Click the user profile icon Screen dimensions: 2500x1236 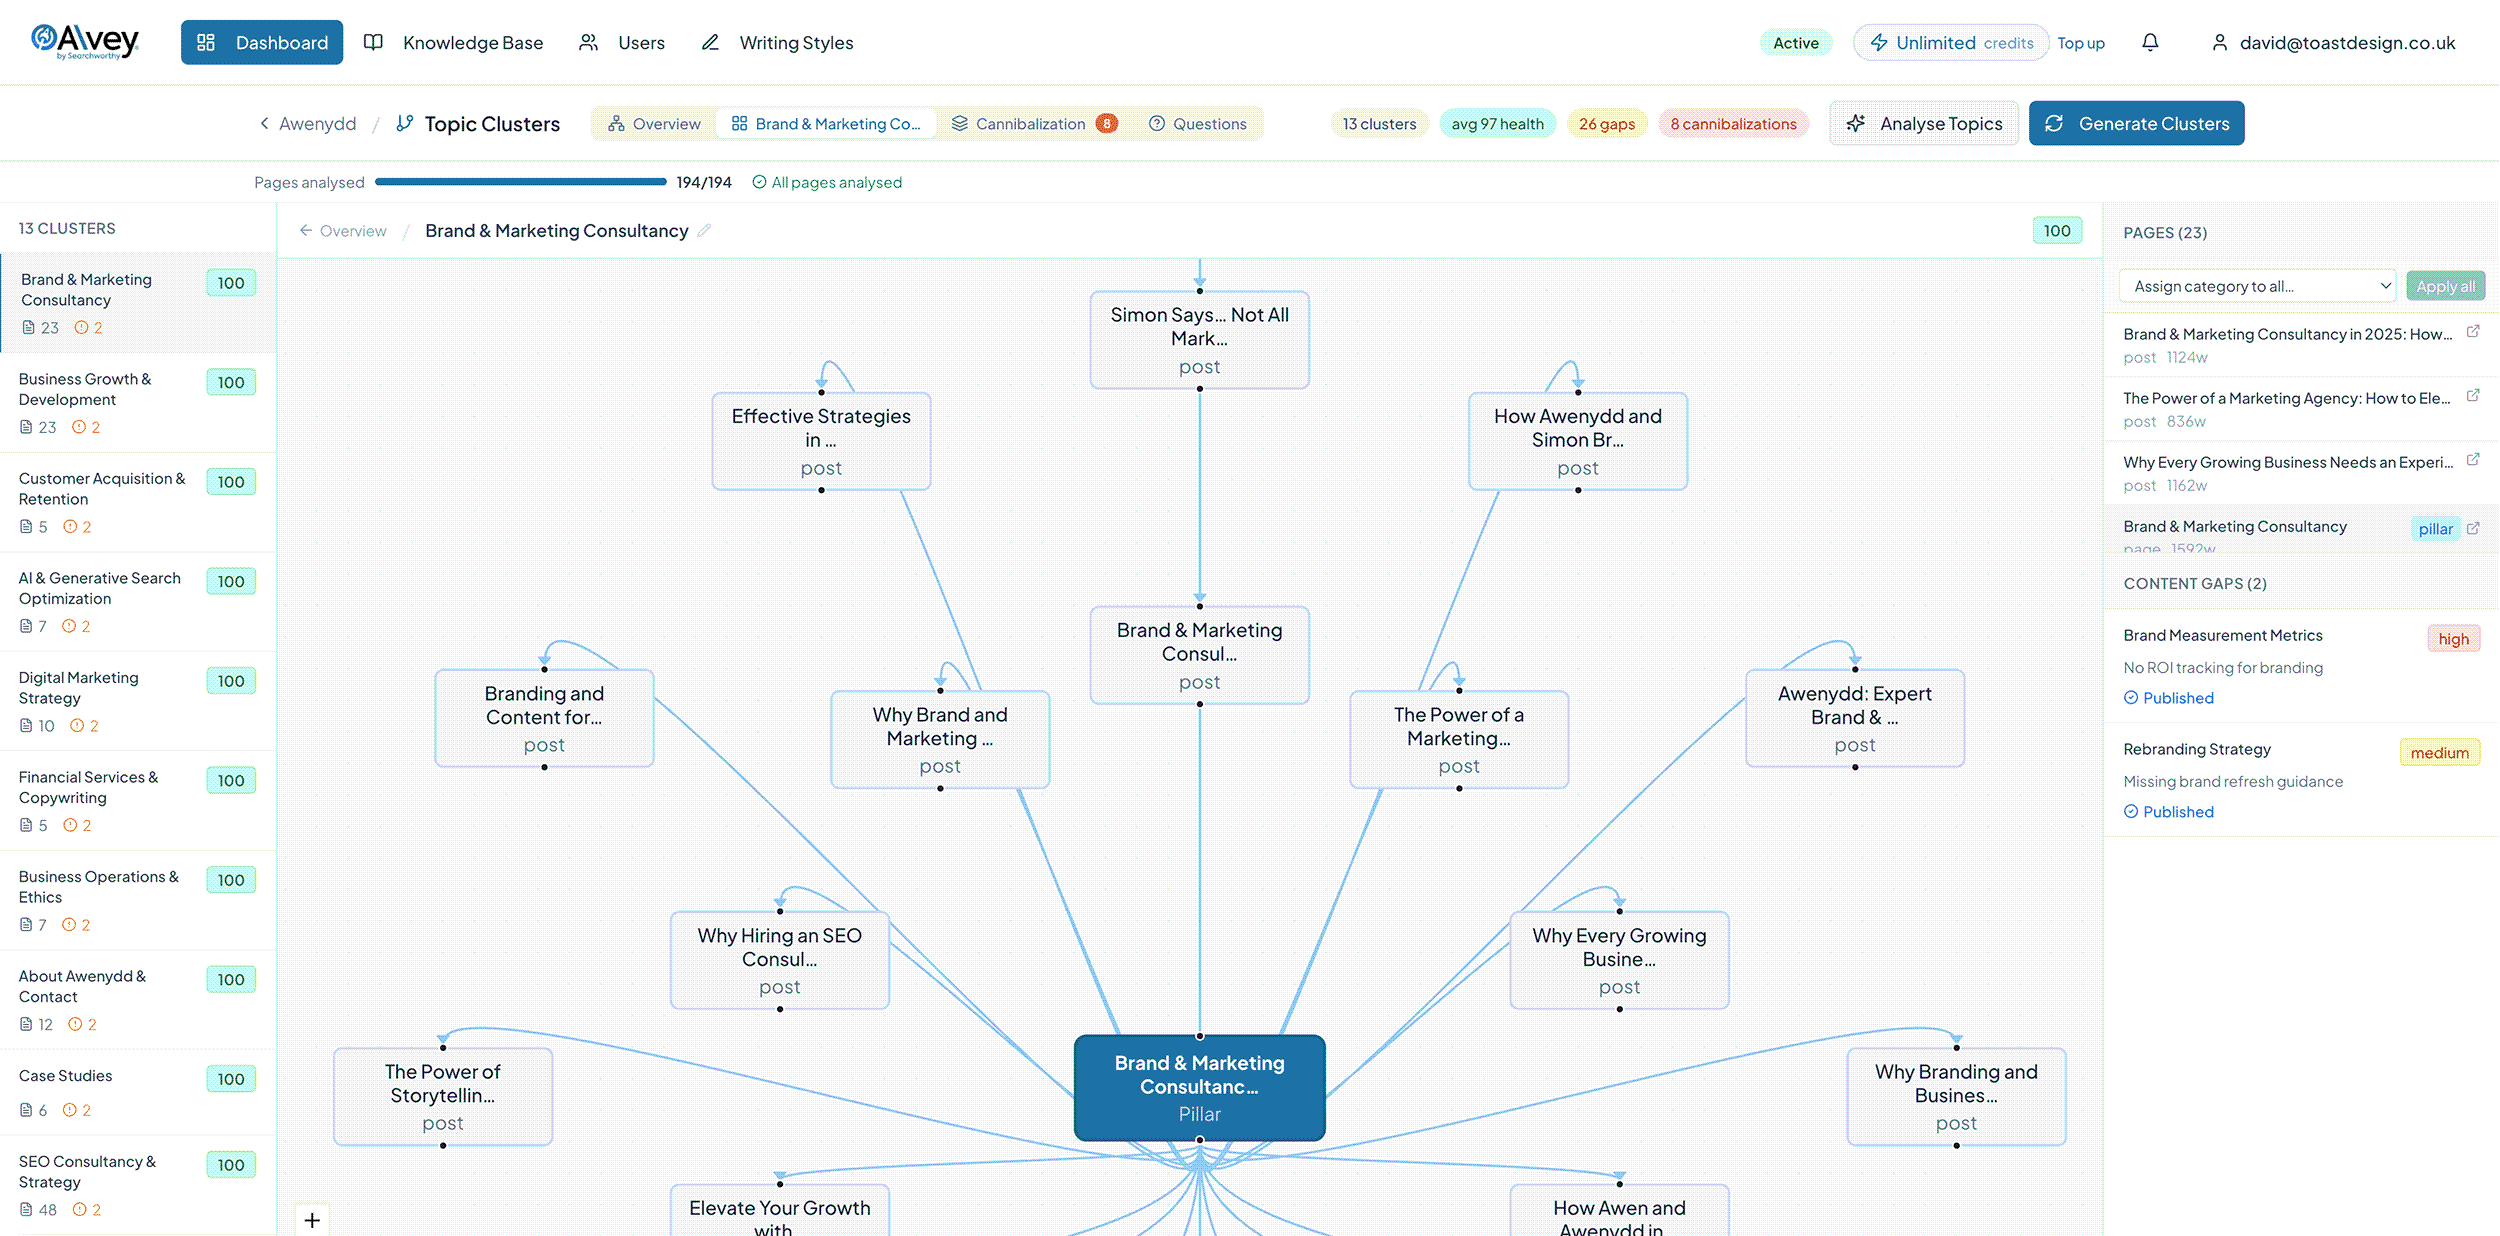point(2219,42)
